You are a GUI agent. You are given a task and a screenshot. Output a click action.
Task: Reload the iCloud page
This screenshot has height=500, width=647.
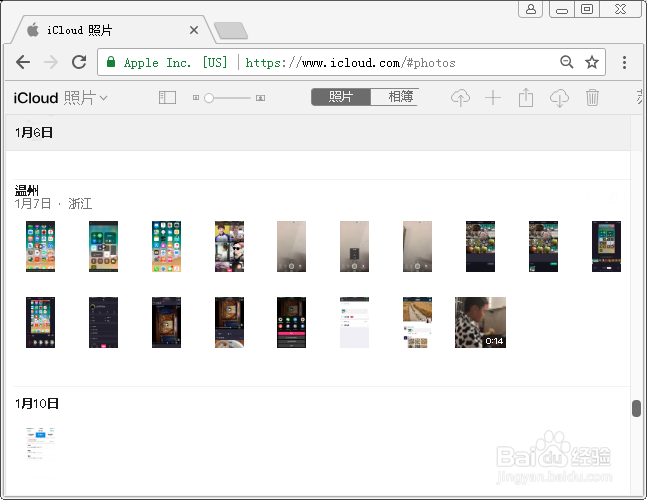point(79,62)
